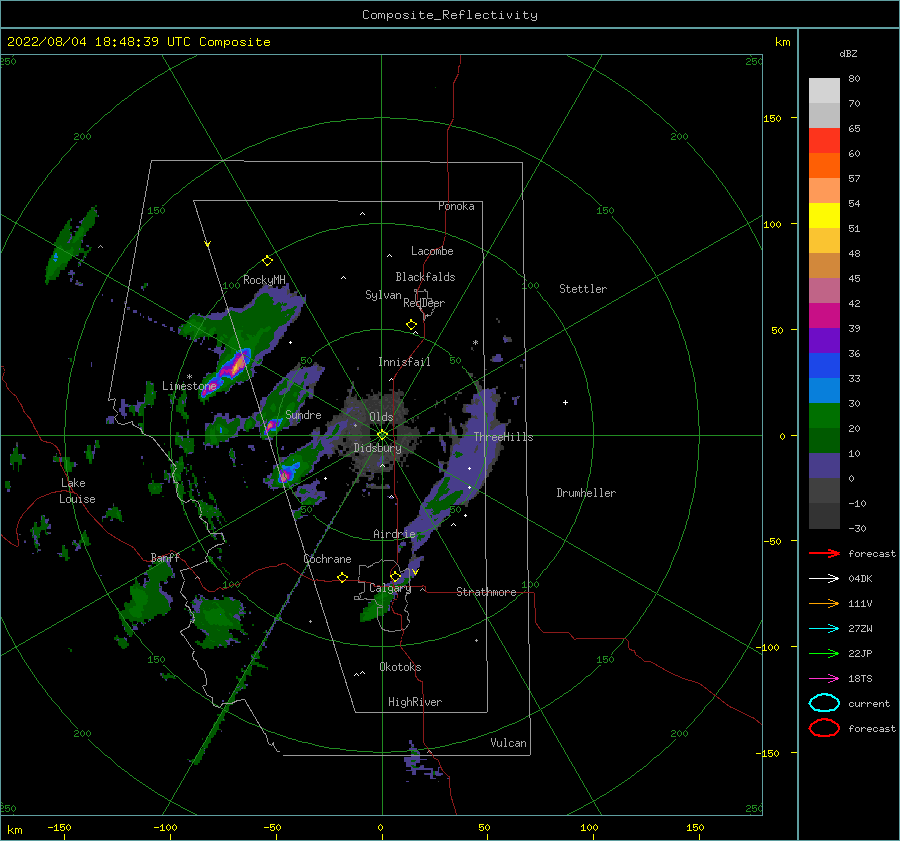Select the Sundre label
Image resolution: width=900 pixels, height=841 pixels.
coord(304,415)
